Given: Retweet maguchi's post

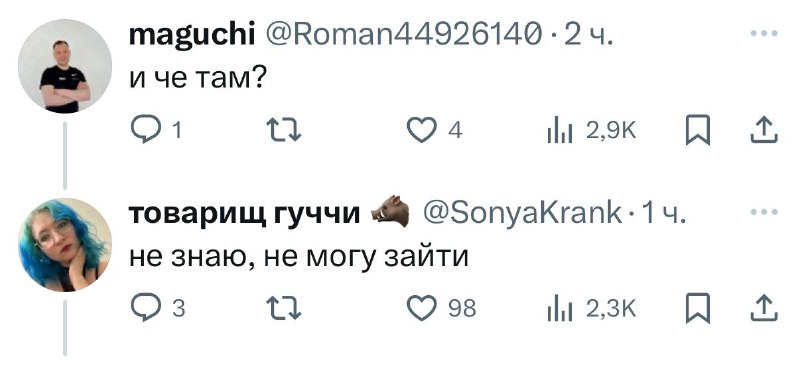Looking at the screenshot, I should [x=284, y=131].
